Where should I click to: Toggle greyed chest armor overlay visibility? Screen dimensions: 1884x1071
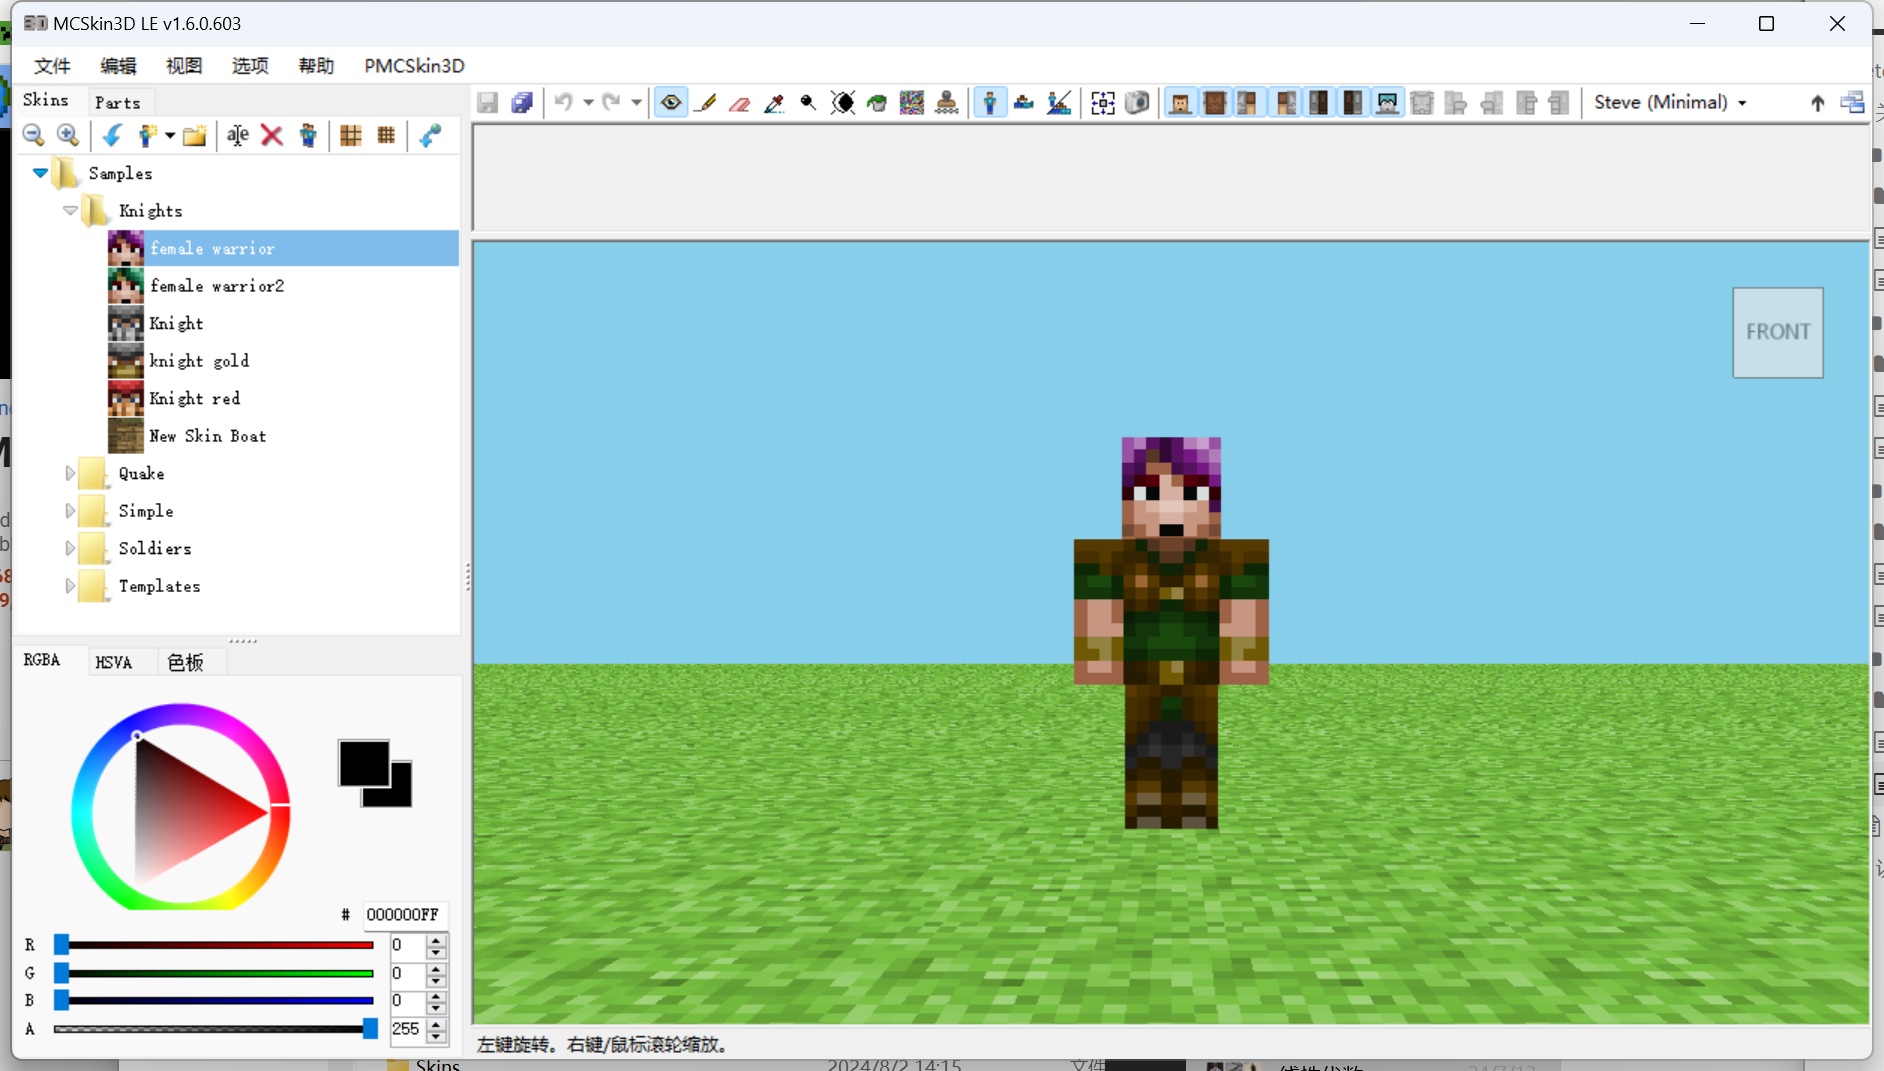1422,102
